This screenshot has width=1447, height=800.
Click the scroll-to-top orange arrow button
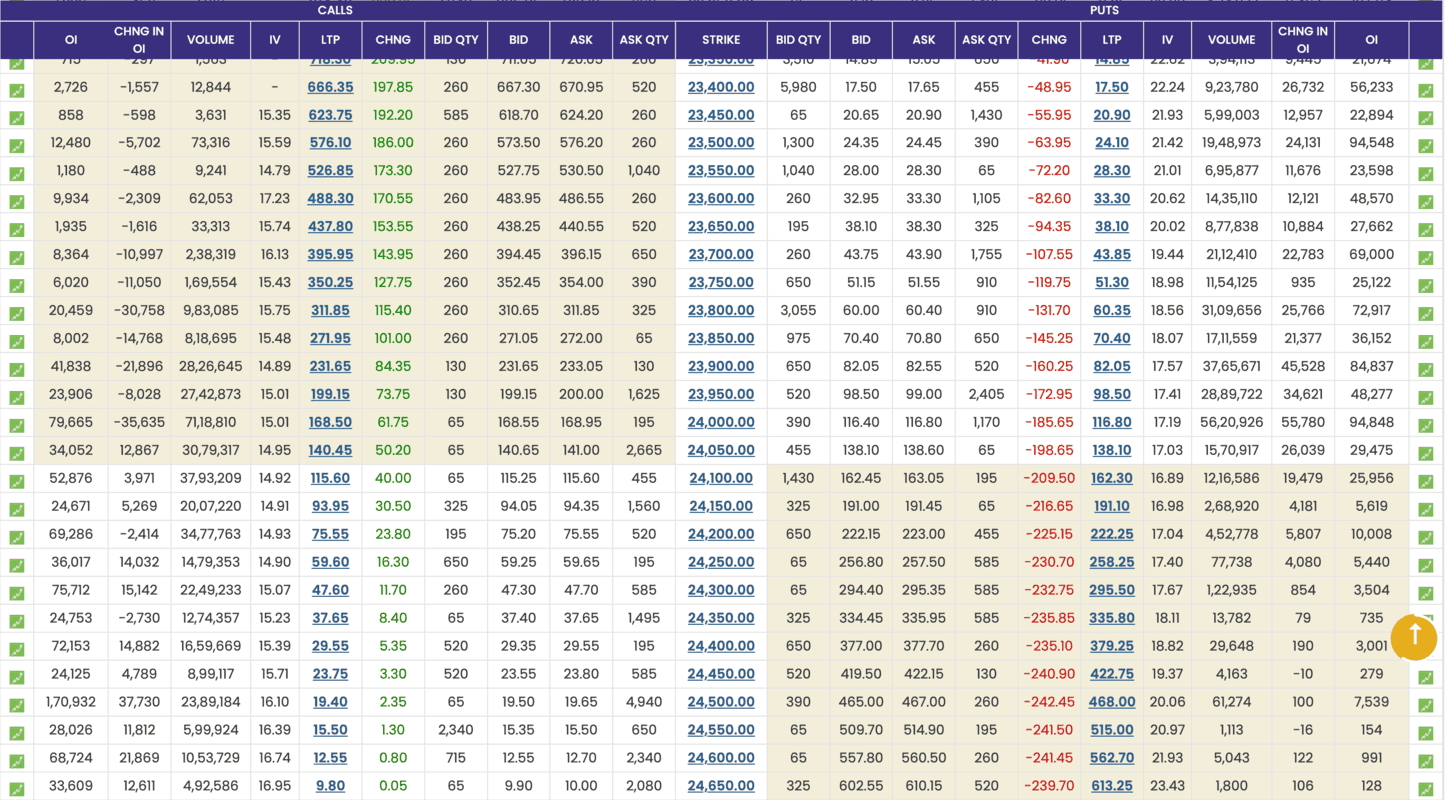[1414, 636]
